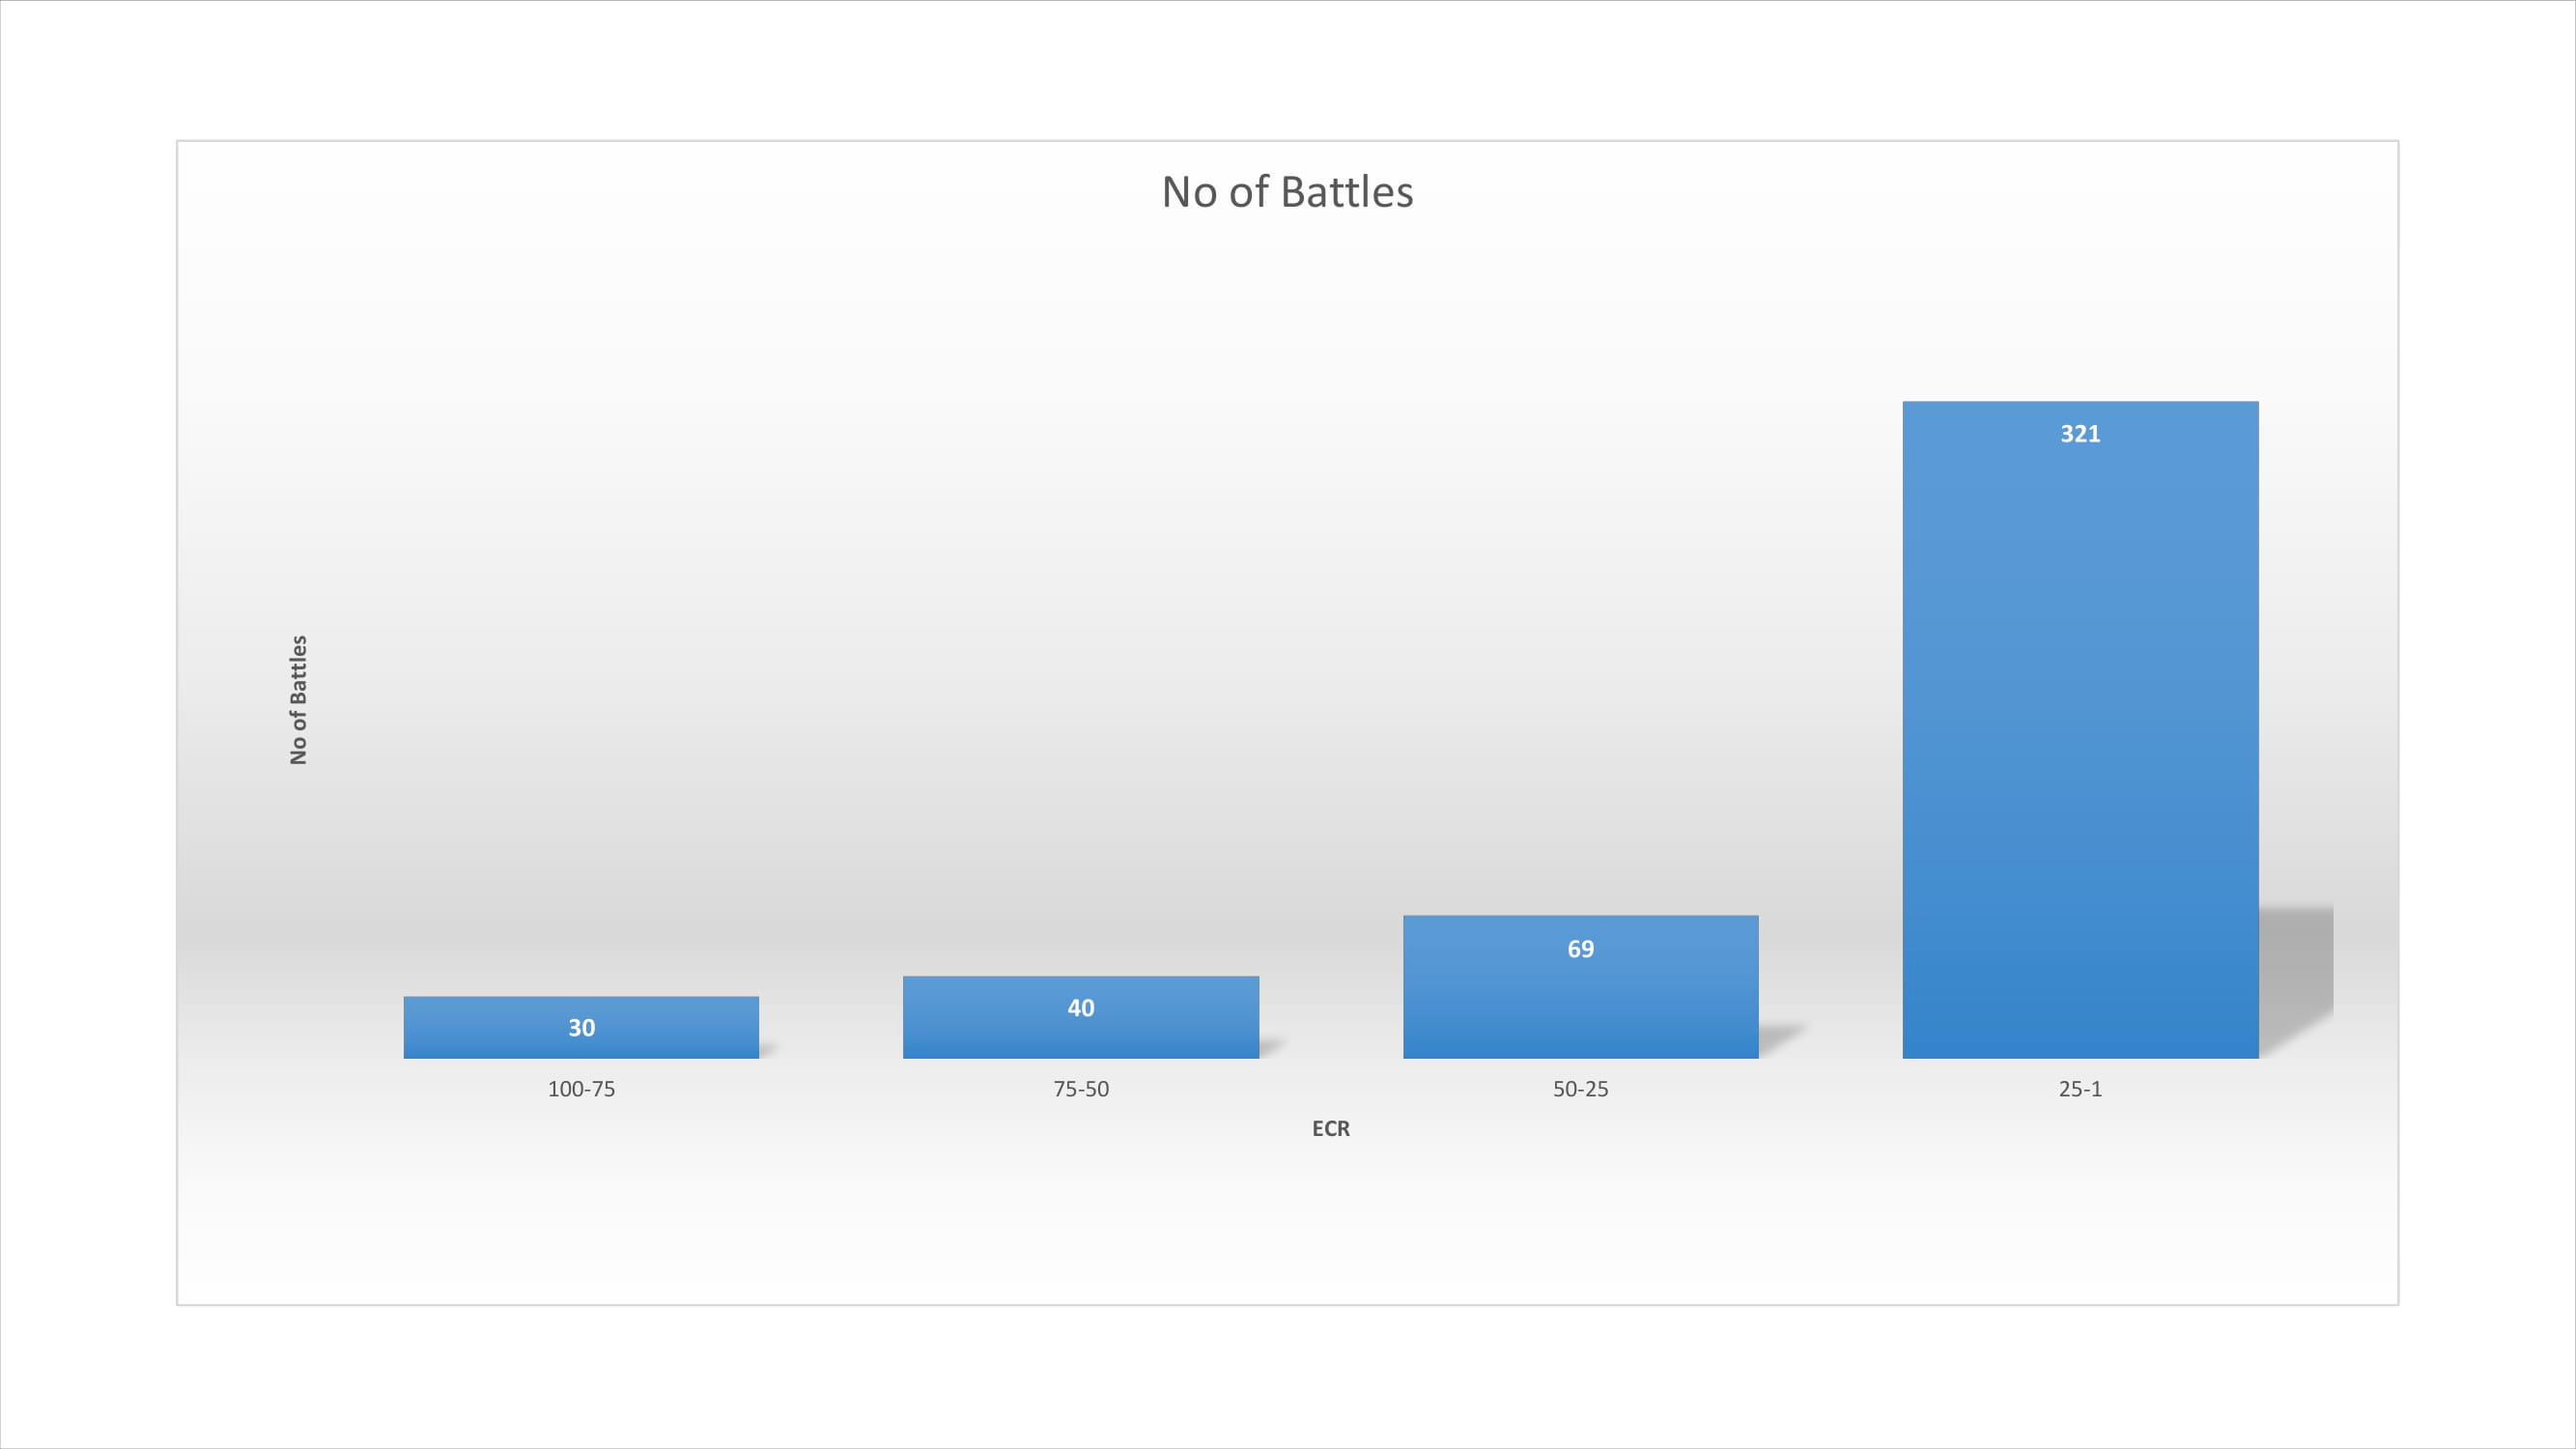Click the data label '69'
The image size is (2576, 1449).
click(1581, 949)
